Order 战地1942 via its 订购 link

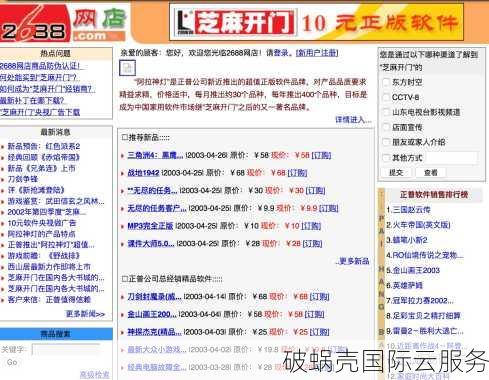pos(297,173)
